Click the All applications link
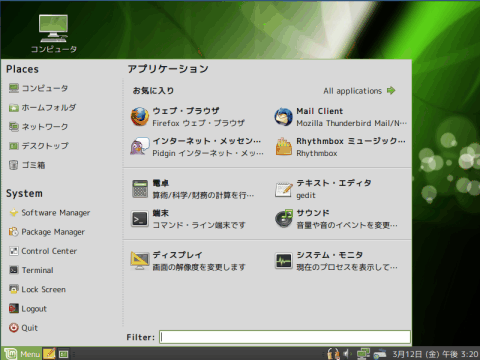This screenshot has height=360, width=480. (x=353, y=91)
